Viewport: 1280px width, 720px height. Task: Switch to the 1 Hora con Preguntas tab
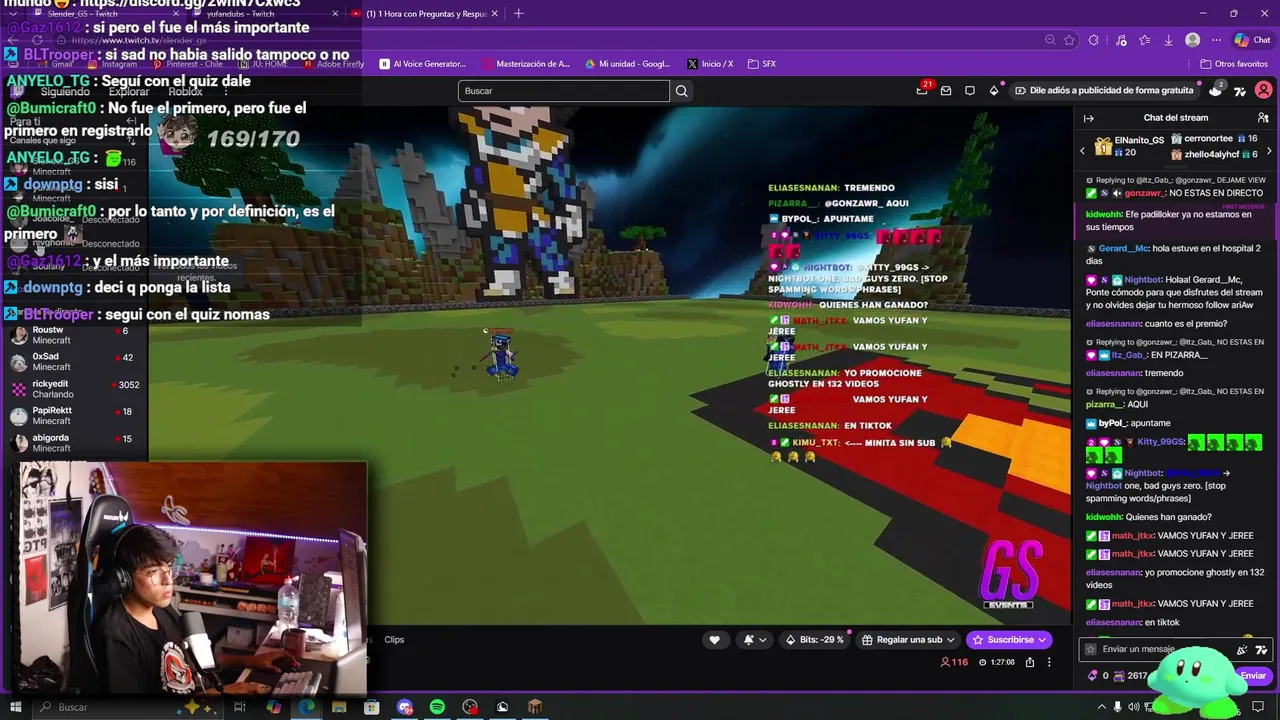click(x=426, y=14)
